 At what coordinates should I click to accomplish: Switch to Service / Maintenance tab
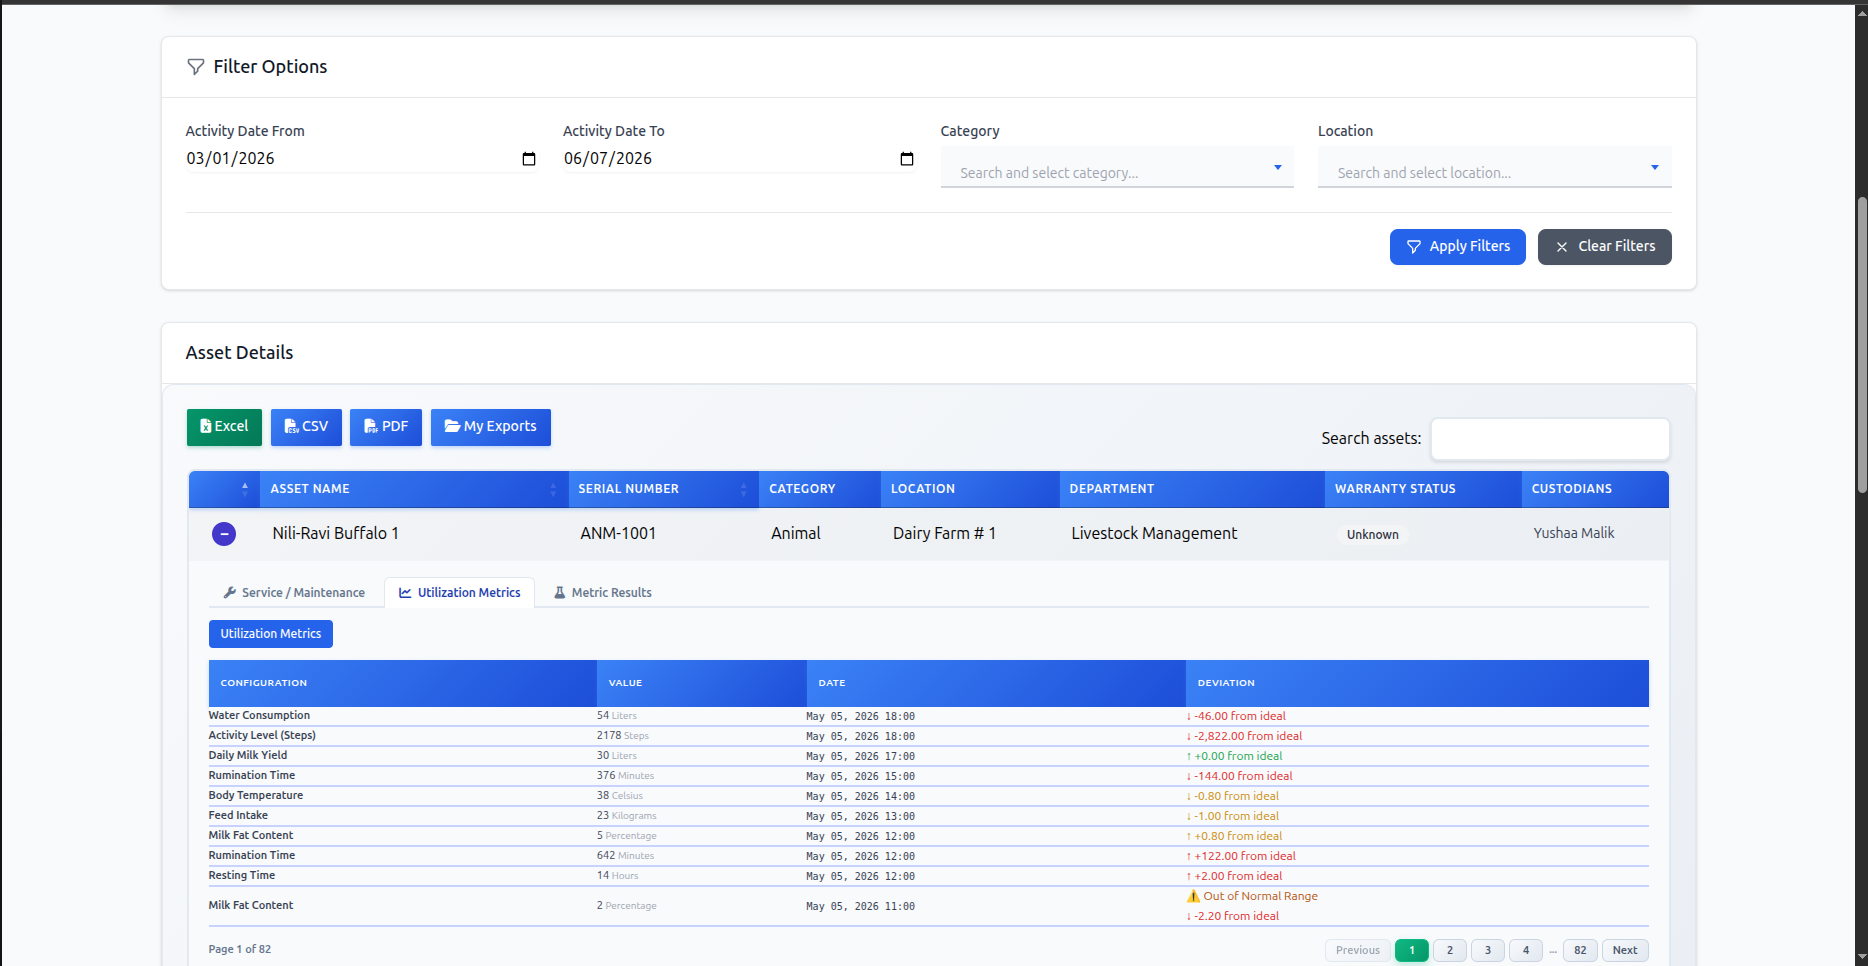pyautogui.click(x=294, y=593)
